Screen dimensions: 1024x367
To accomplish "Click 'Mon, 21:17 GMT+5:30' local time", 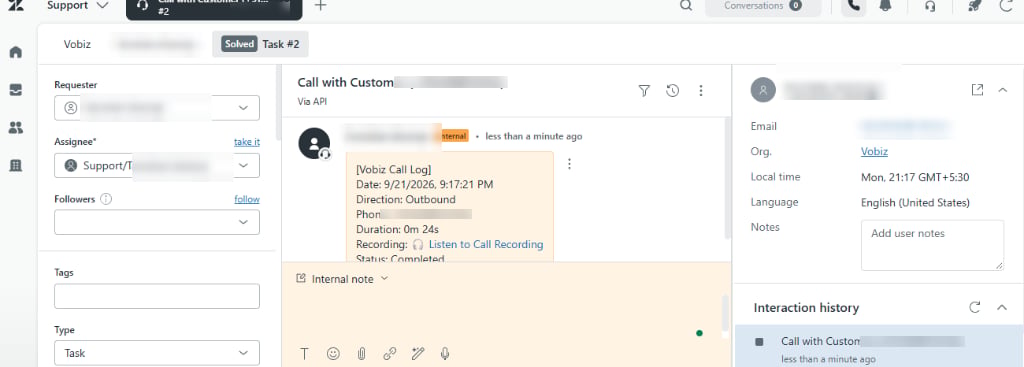I will [914, 177].
